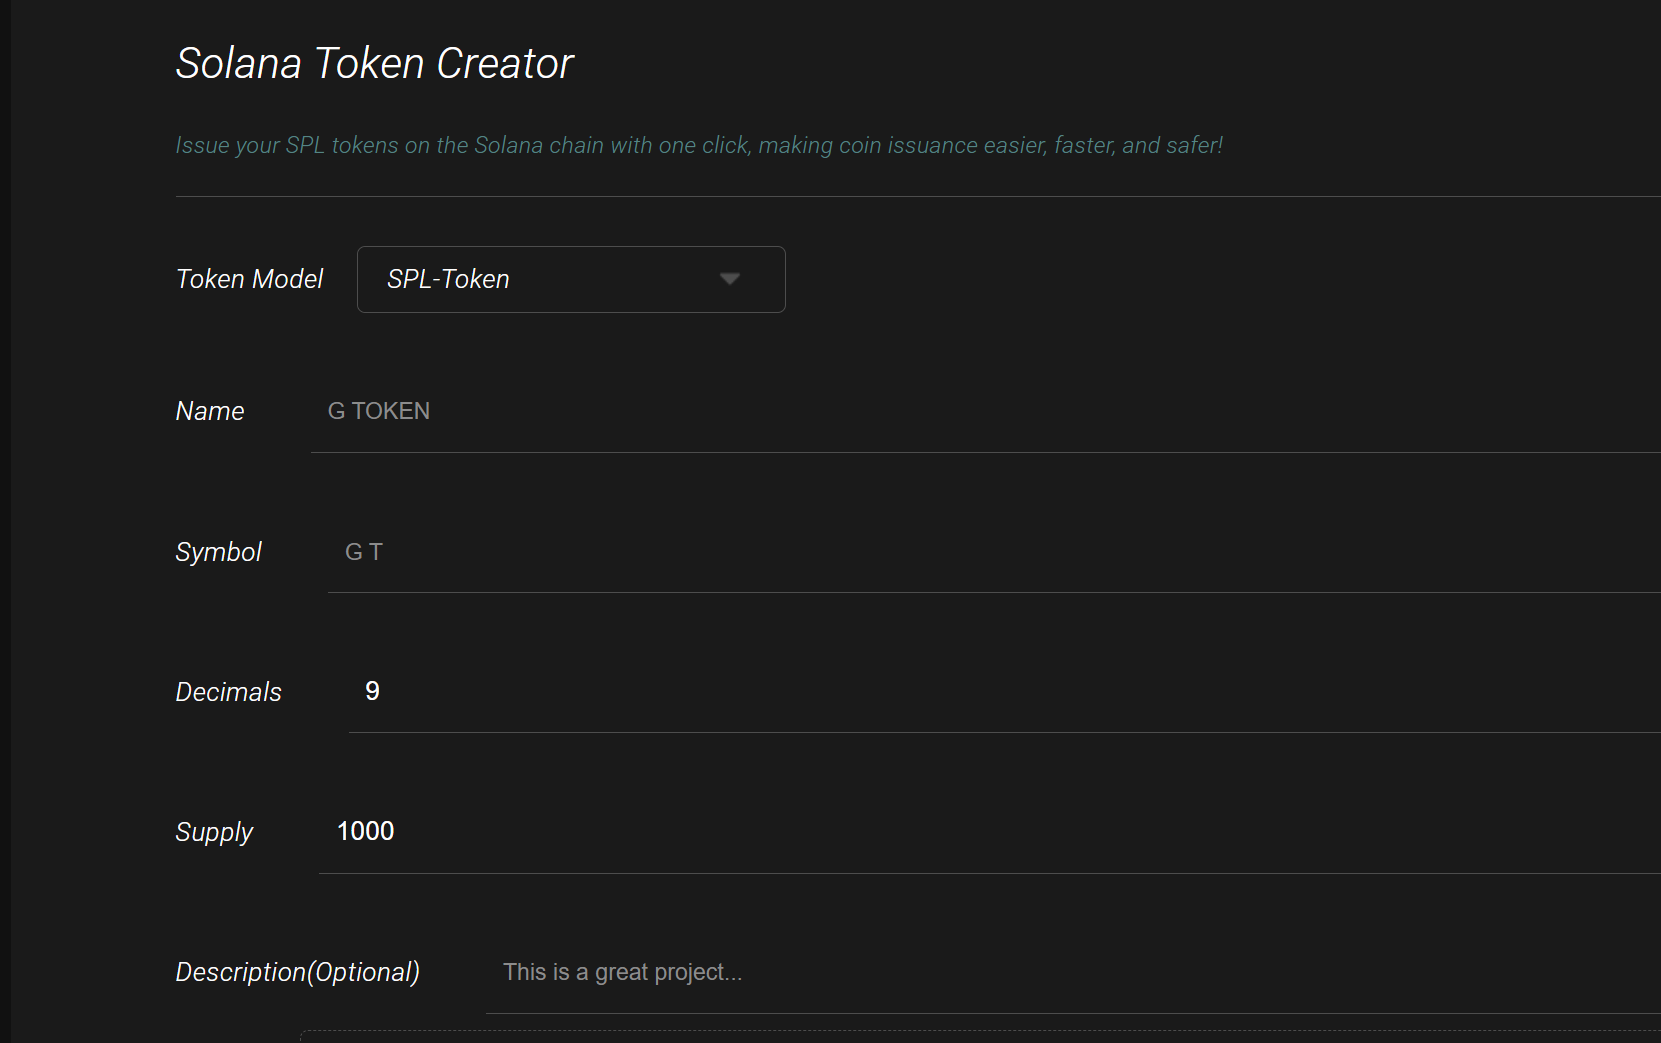Click the Symbol field containing G T
This screenshot has height=1043, width=1661.
700,551
